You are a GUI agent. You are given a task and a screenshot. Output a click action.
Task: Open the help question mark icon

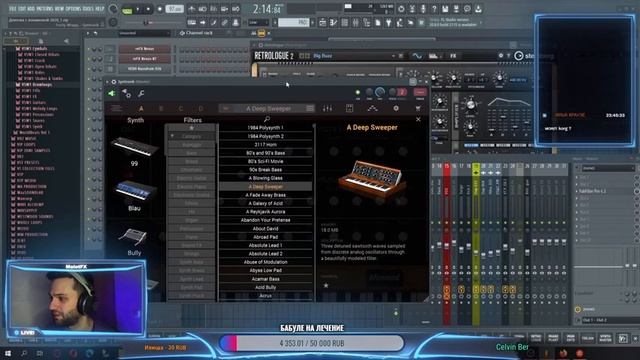pos(434,9)
